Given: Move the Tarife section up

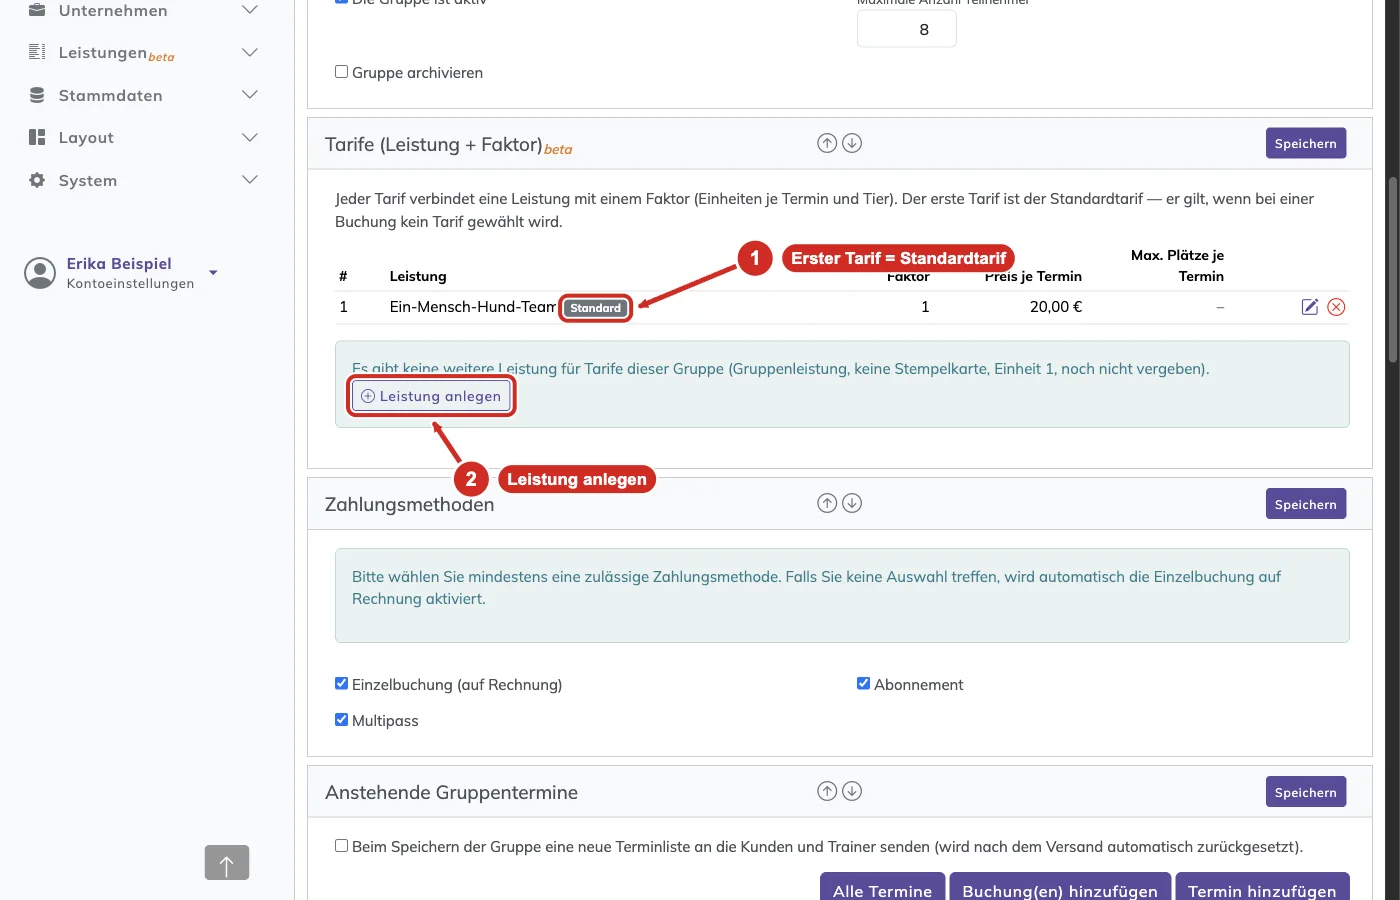Looking at the screenshot, I should click(827, 143).
